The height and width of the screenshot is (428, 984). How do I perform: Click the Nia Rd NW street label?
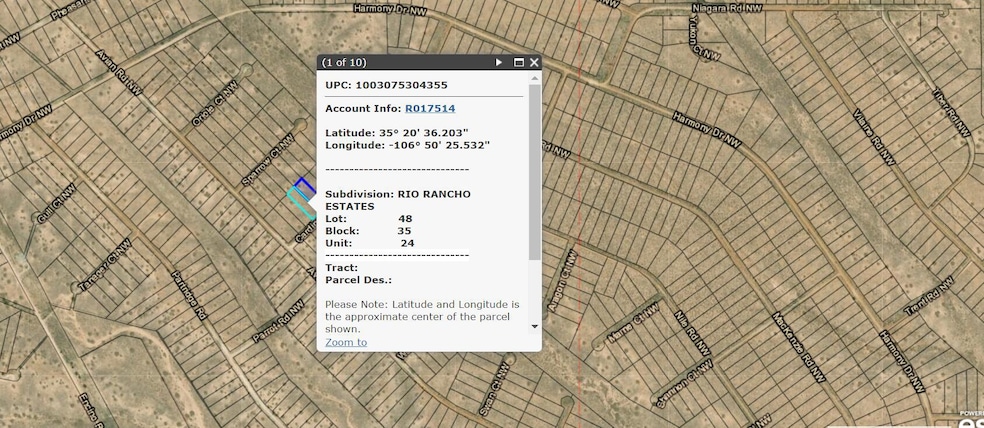point(692,332)
